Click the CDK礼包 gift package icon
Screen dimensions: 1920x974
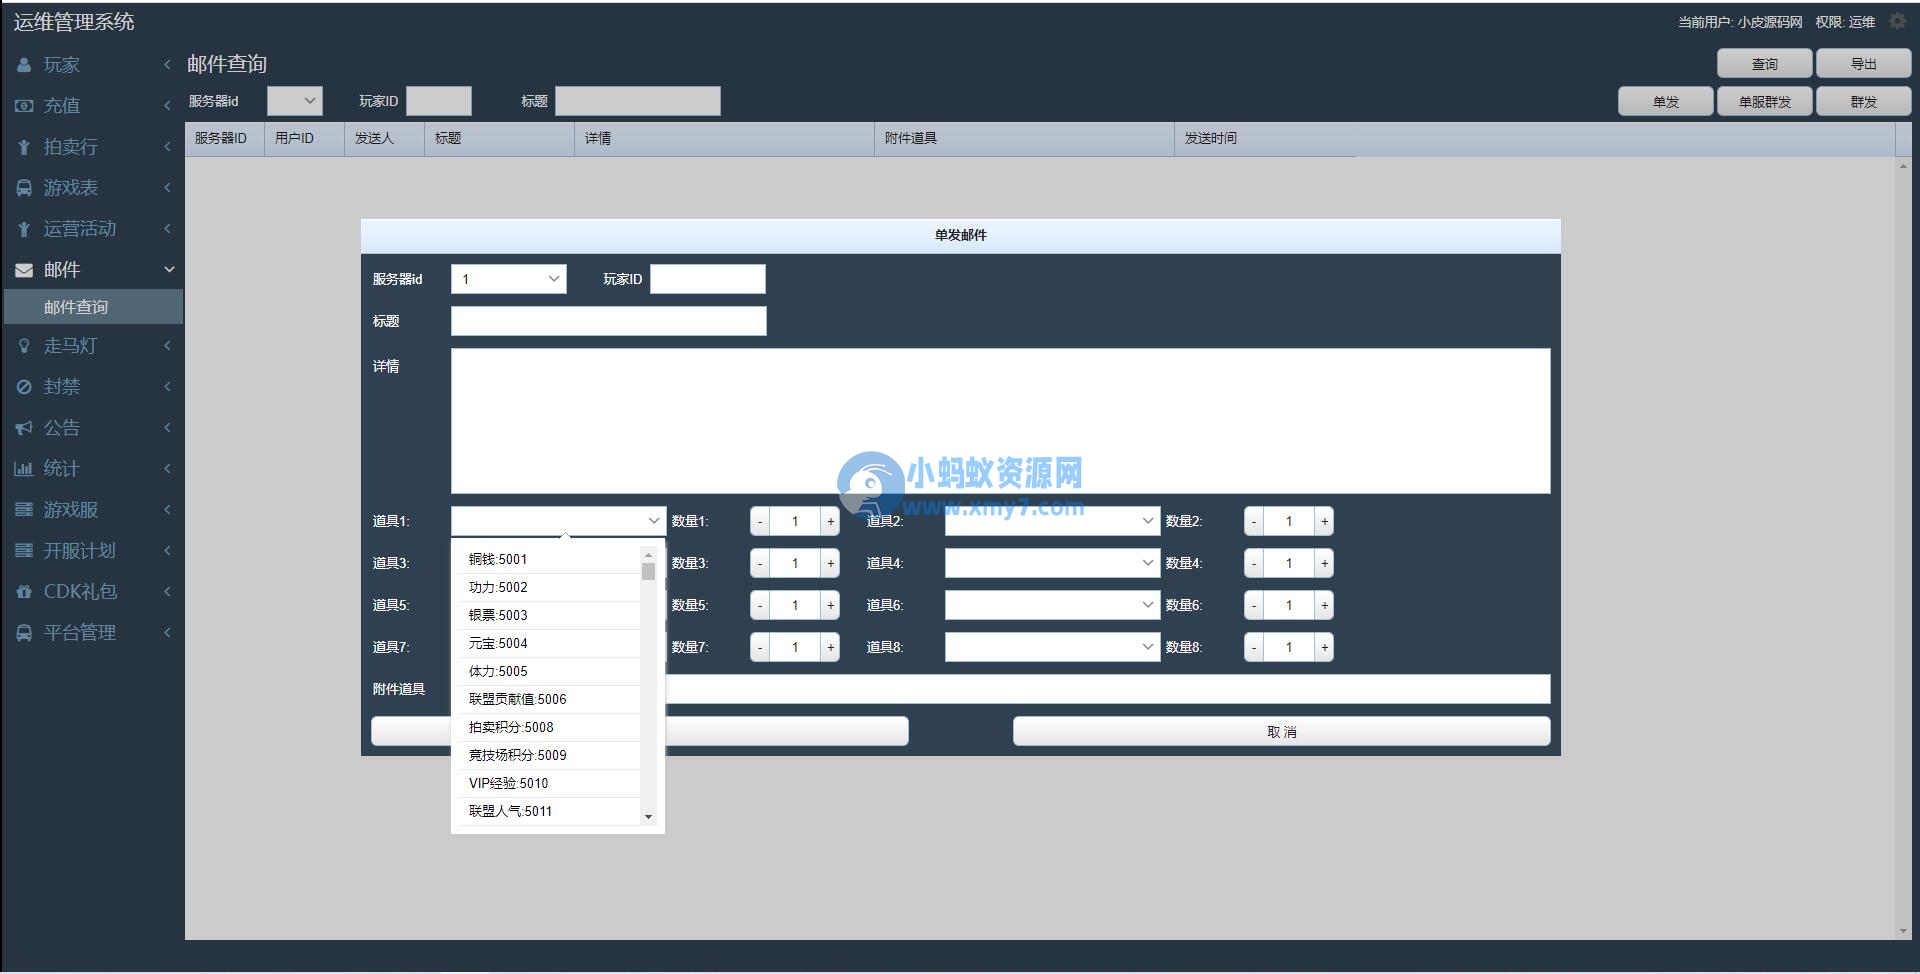point(24,591)
